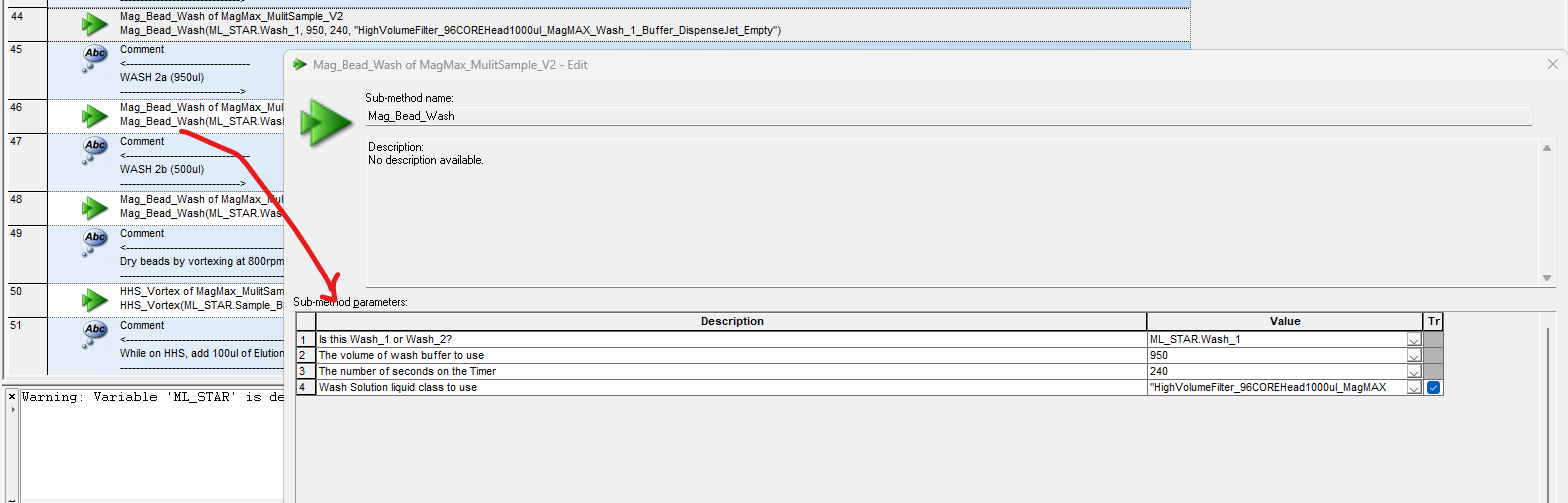1568x503 pixels.
Task: Click 'WASH 2b (500ul)' comment text
Action: tap(162, 169)
